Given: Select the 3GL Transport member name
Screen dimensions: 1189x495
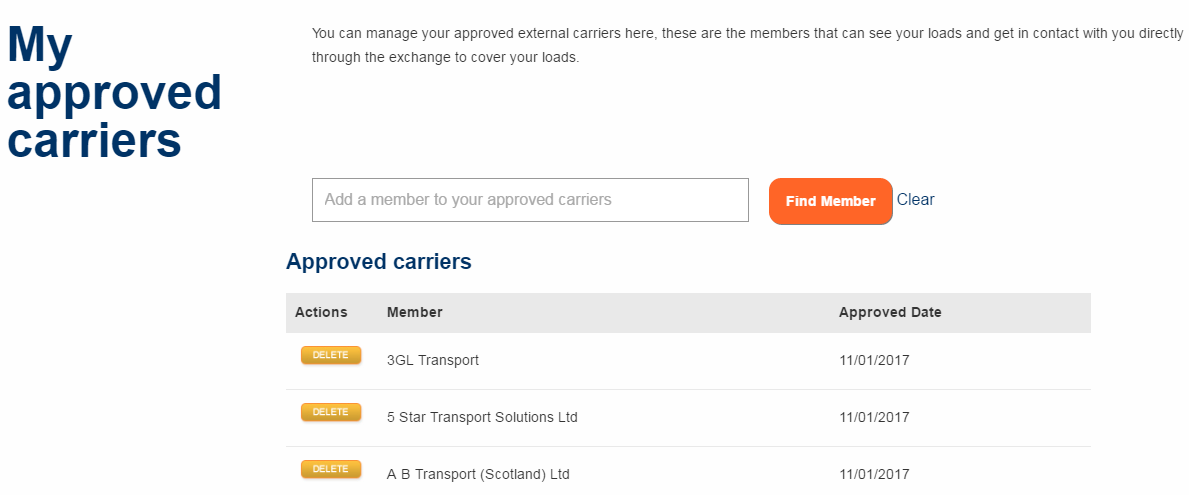Looking at the screenshot, I should tap(432, 360).
